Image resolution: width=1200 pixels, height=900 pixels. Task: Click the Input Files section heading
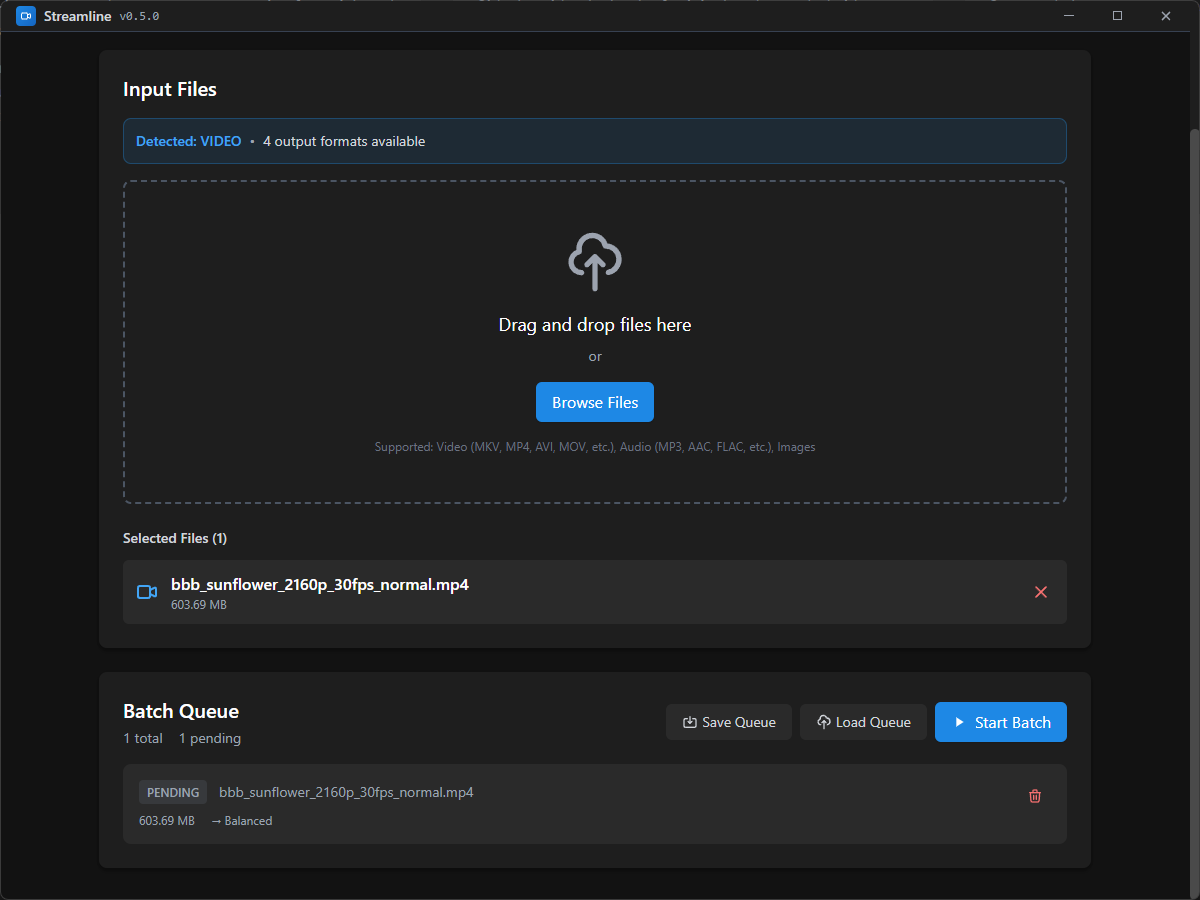click(169, 89)
